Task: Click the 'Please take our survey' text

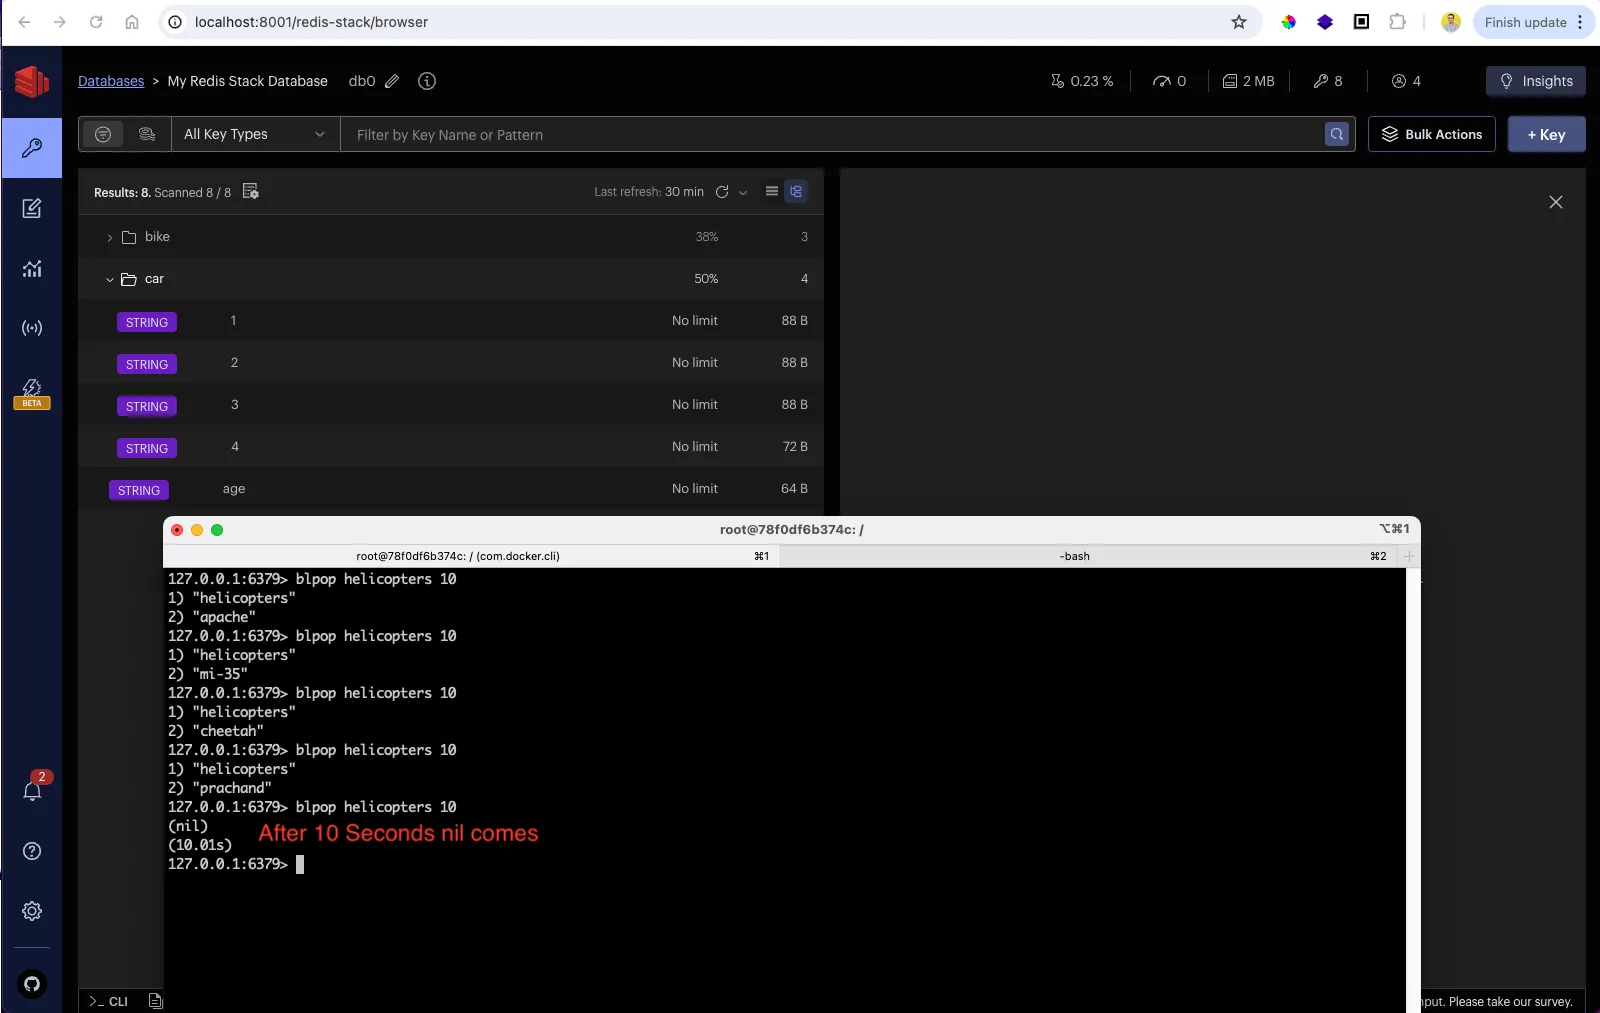Action: click(x=1510, y=1001)
